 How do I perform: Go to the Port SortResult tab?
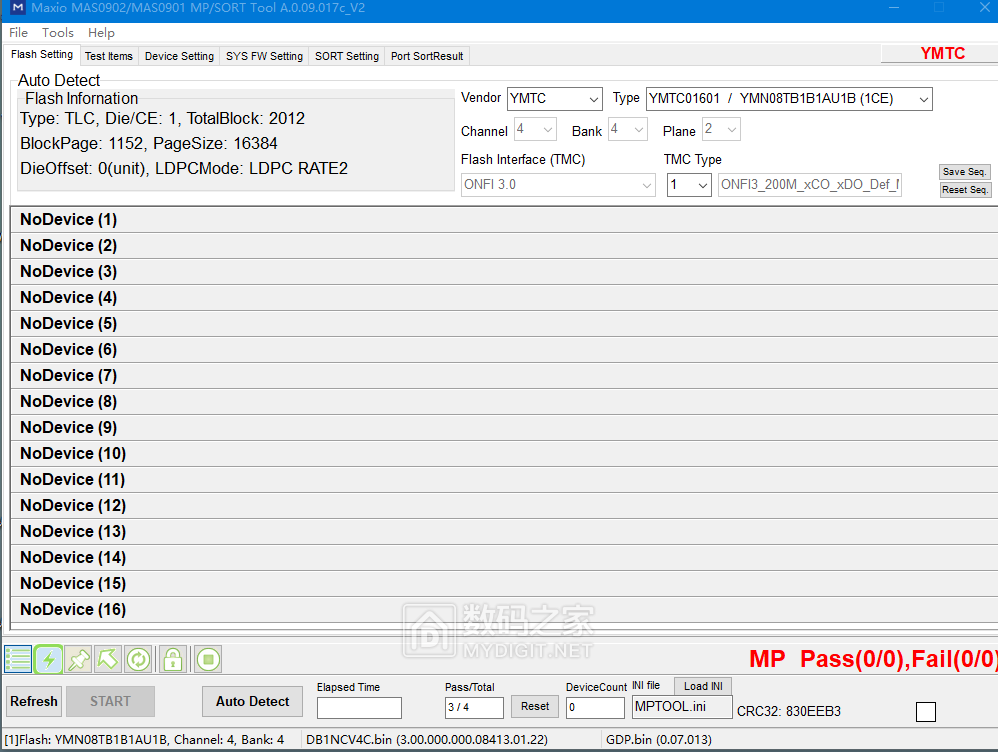coord(427,56)
